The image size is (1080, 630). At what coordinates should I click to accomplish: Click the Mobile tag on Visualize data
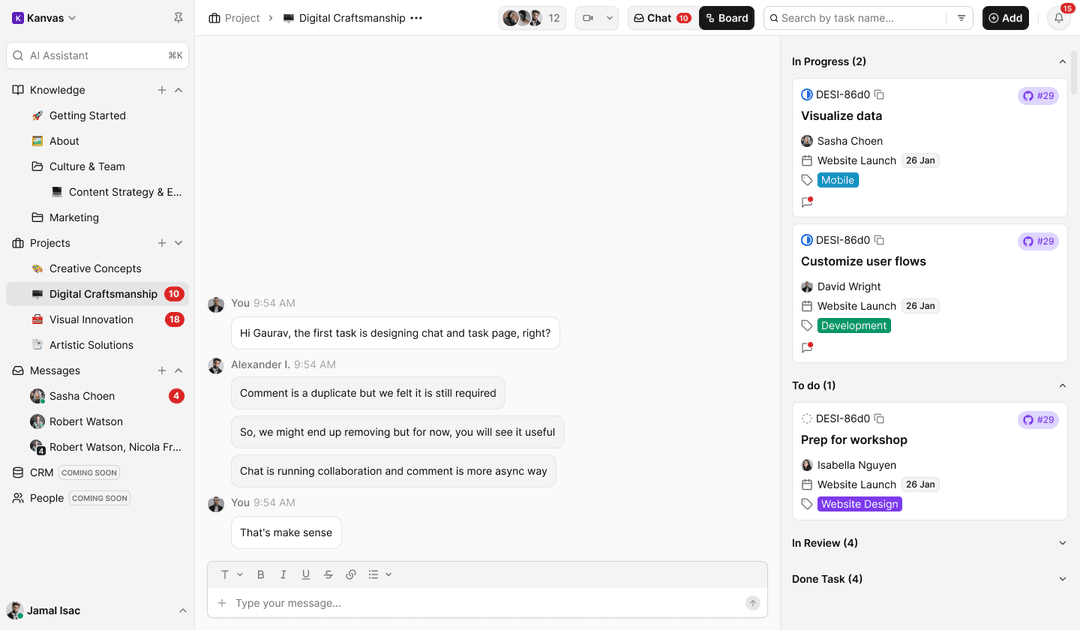[838, 180]
